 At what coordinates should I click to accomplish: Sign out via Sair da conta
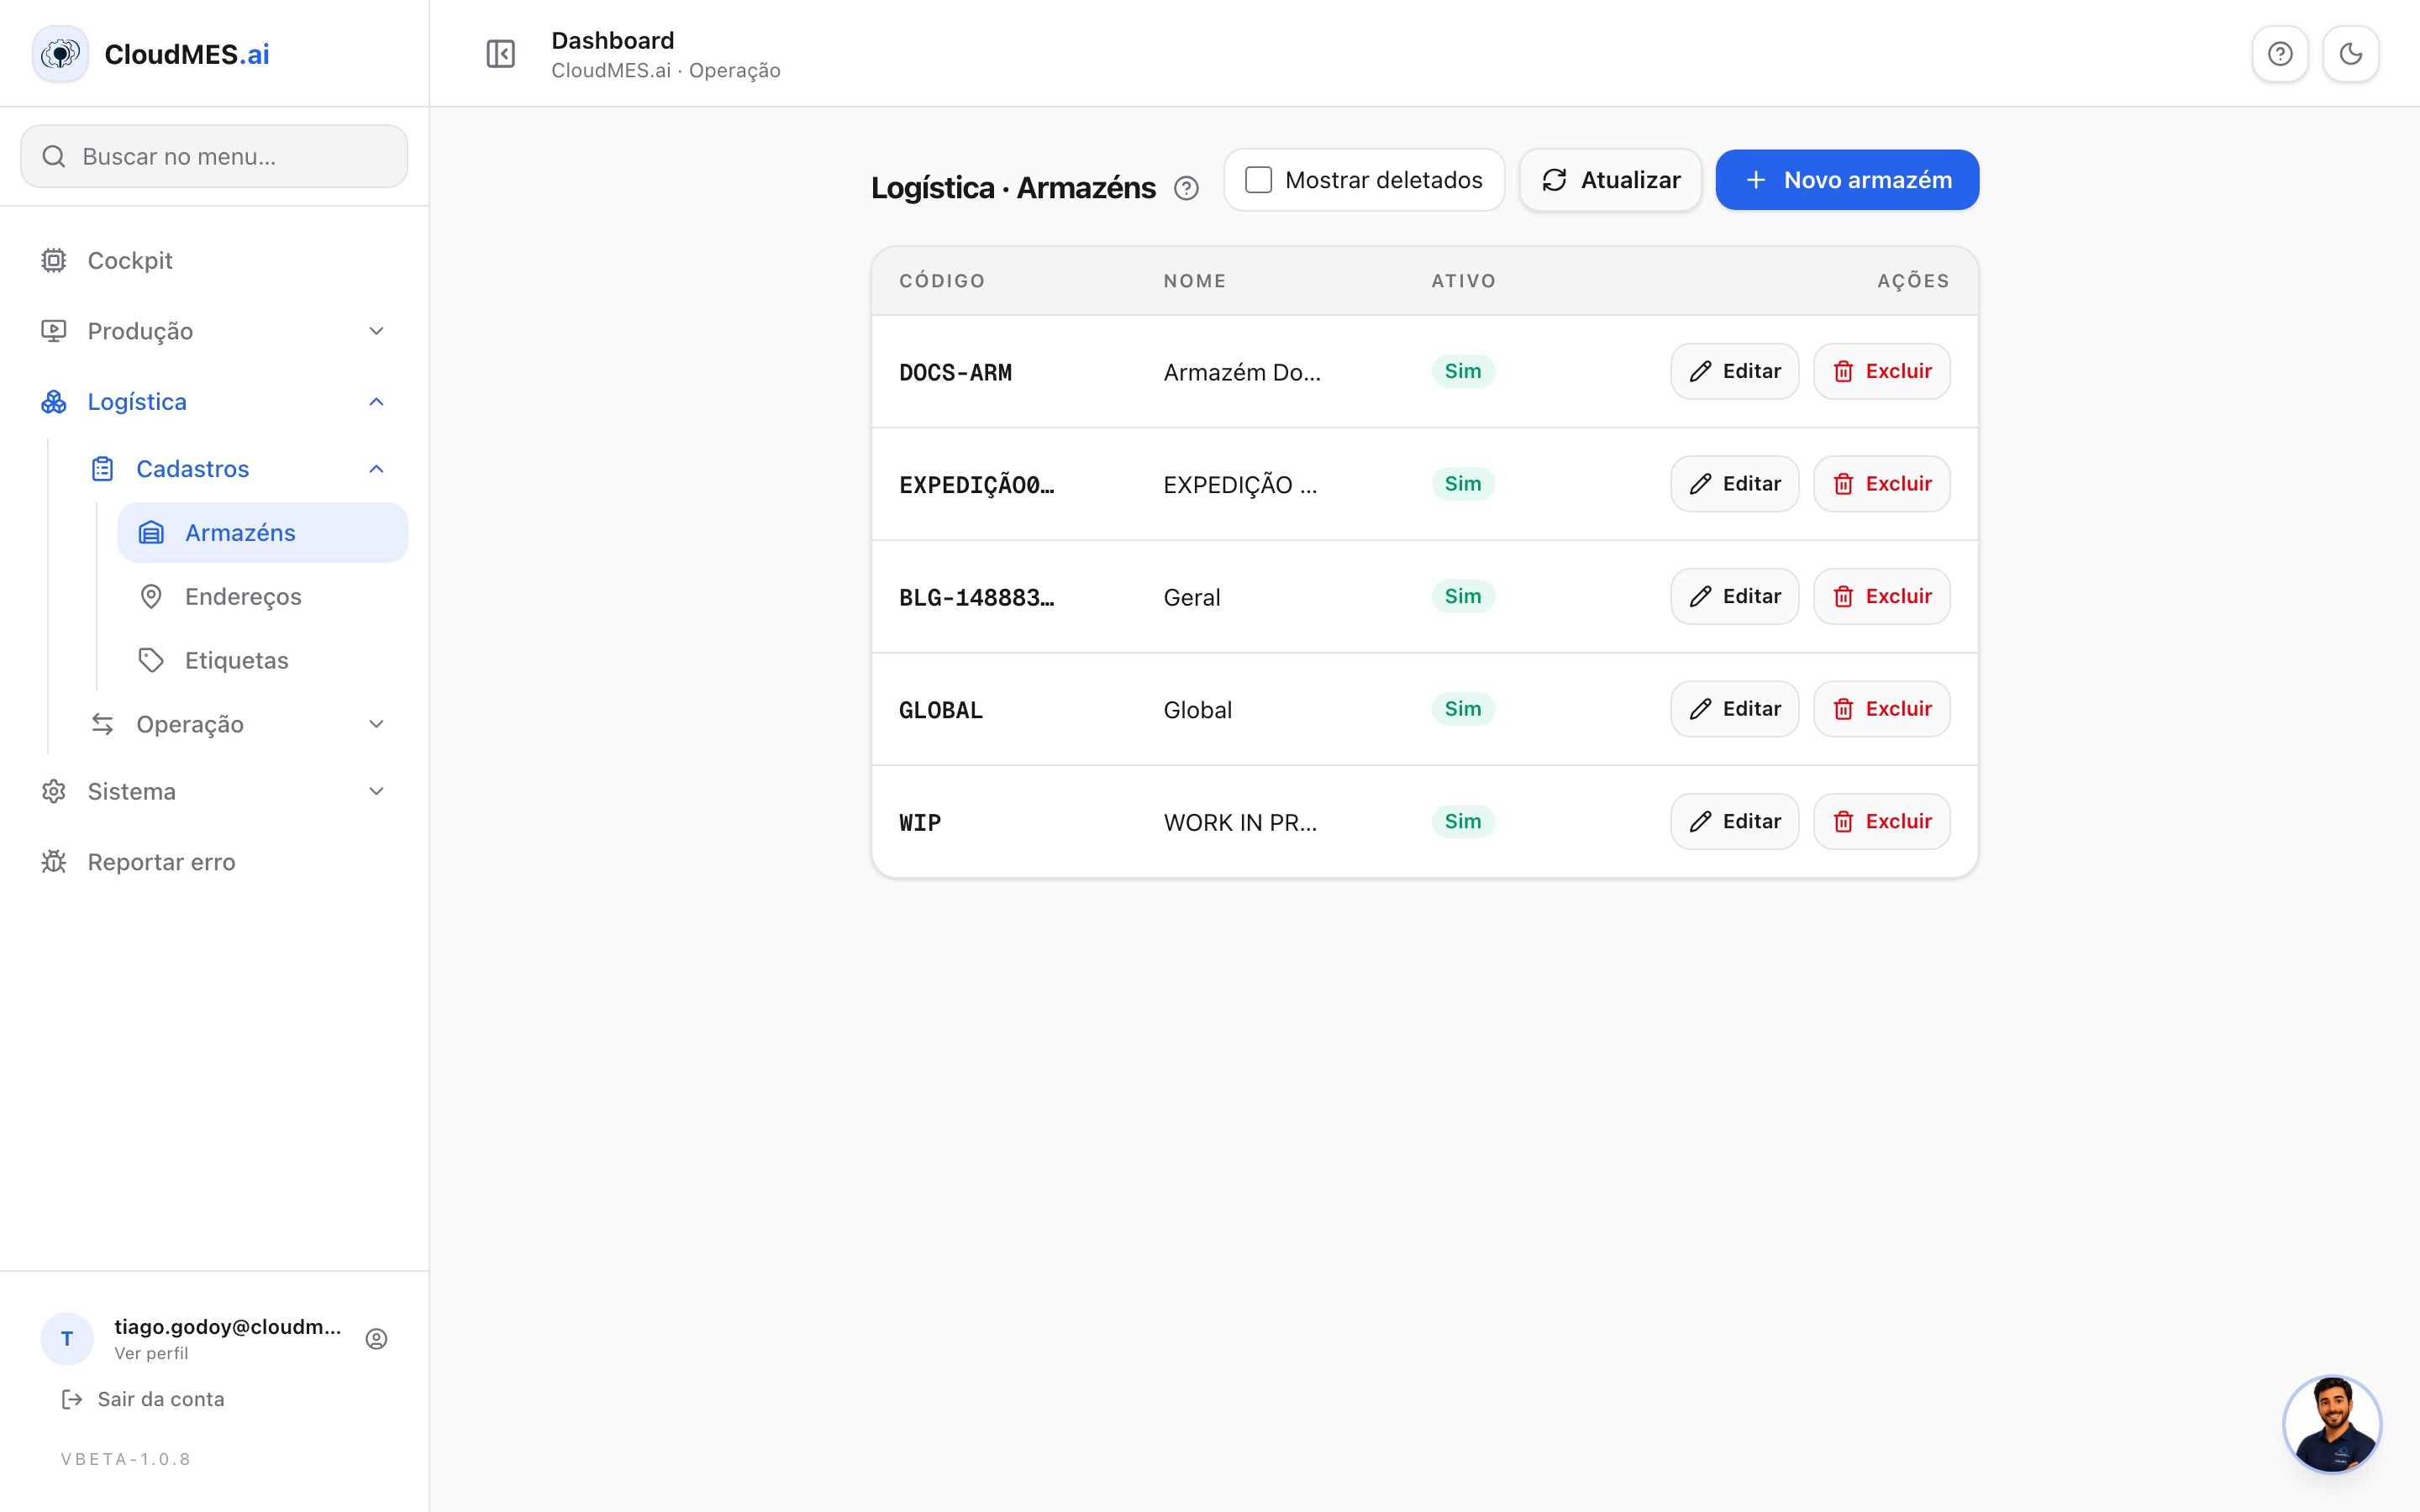click(x=143, y=1399)
